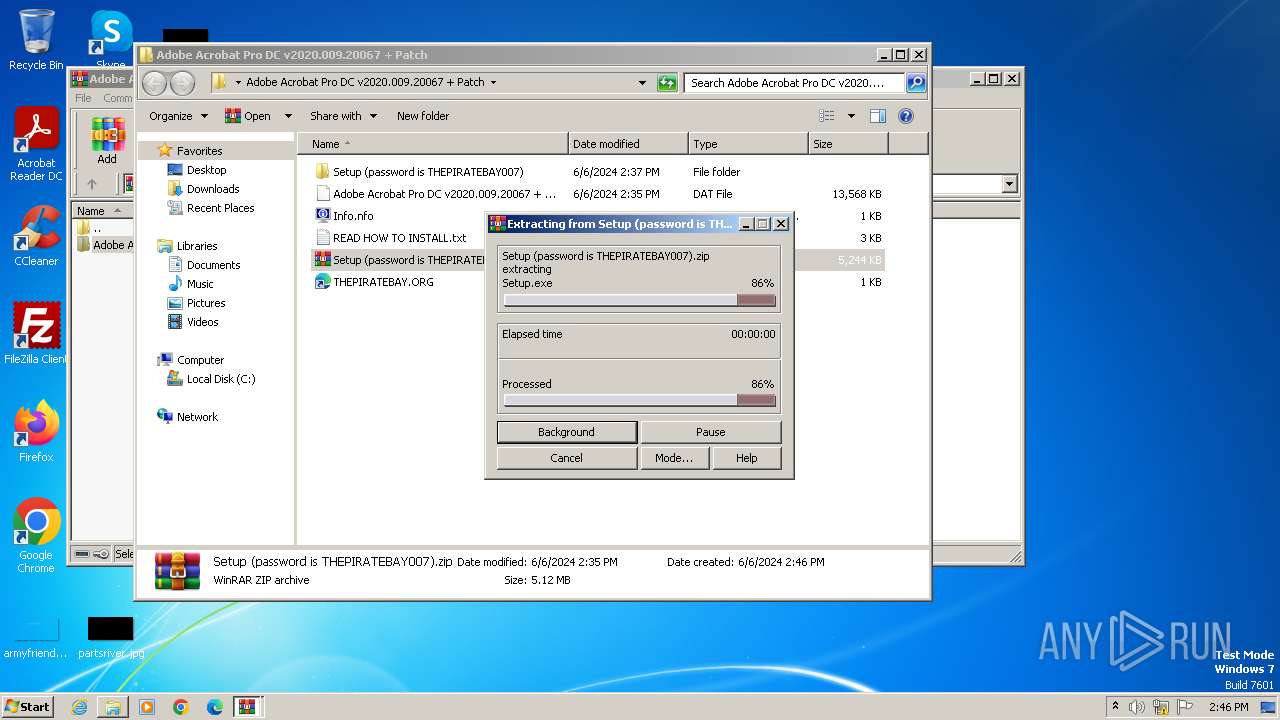The height and width of the screenshot is (720, 1280).
Task: Open Documents library
Action: 213,265
